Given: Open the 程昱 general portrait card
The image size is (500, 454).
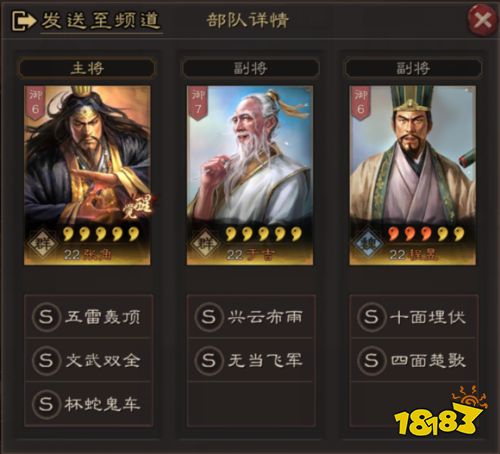Looking at the screenshot, I should 413,175.
